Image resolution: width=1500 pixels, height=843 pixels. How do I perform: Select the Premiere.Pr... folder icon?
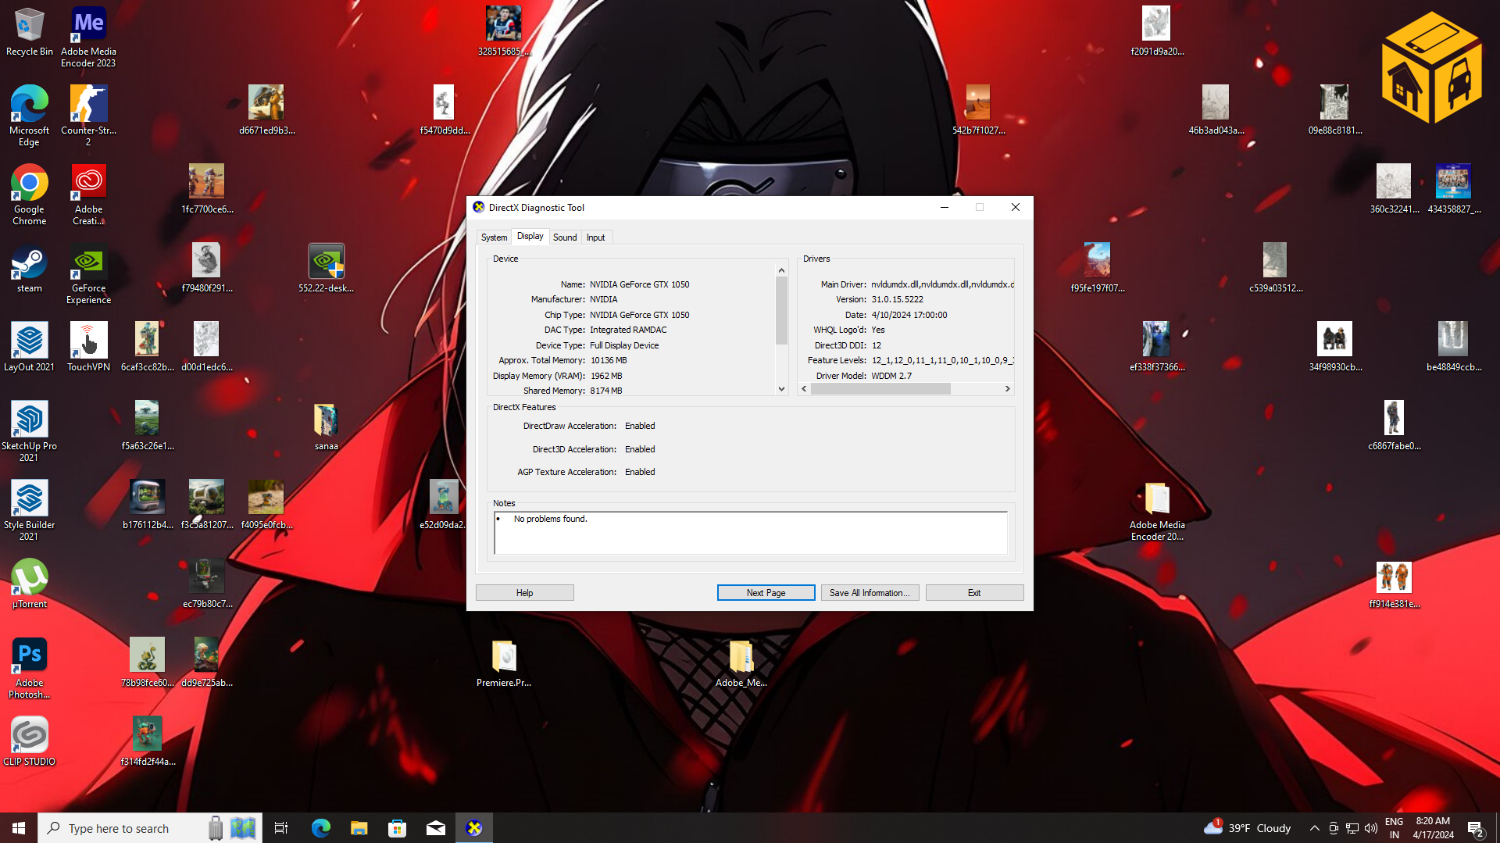click(504, 663)
